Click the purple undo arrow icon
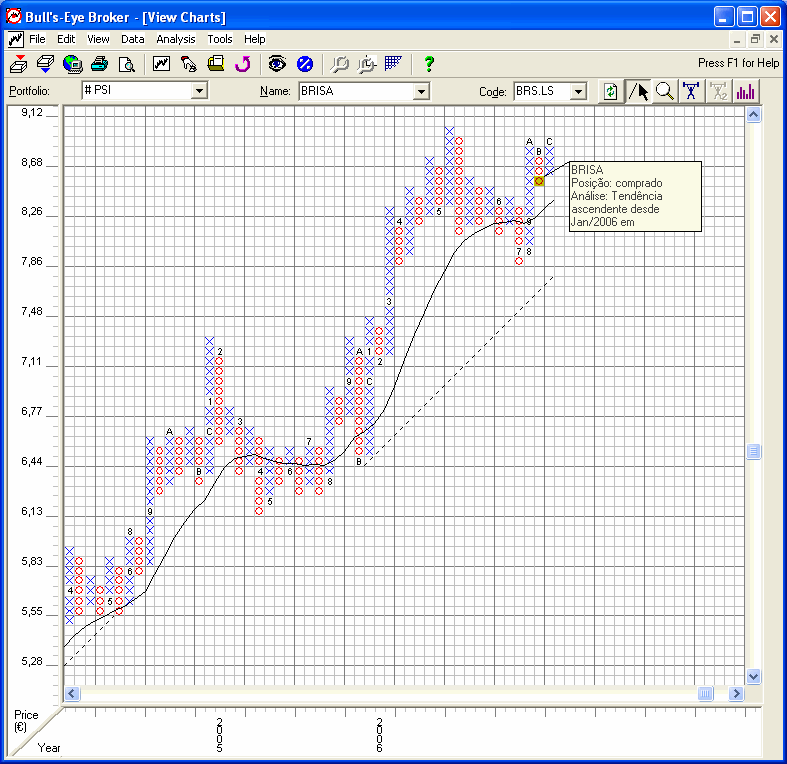 tap(242, 64)
